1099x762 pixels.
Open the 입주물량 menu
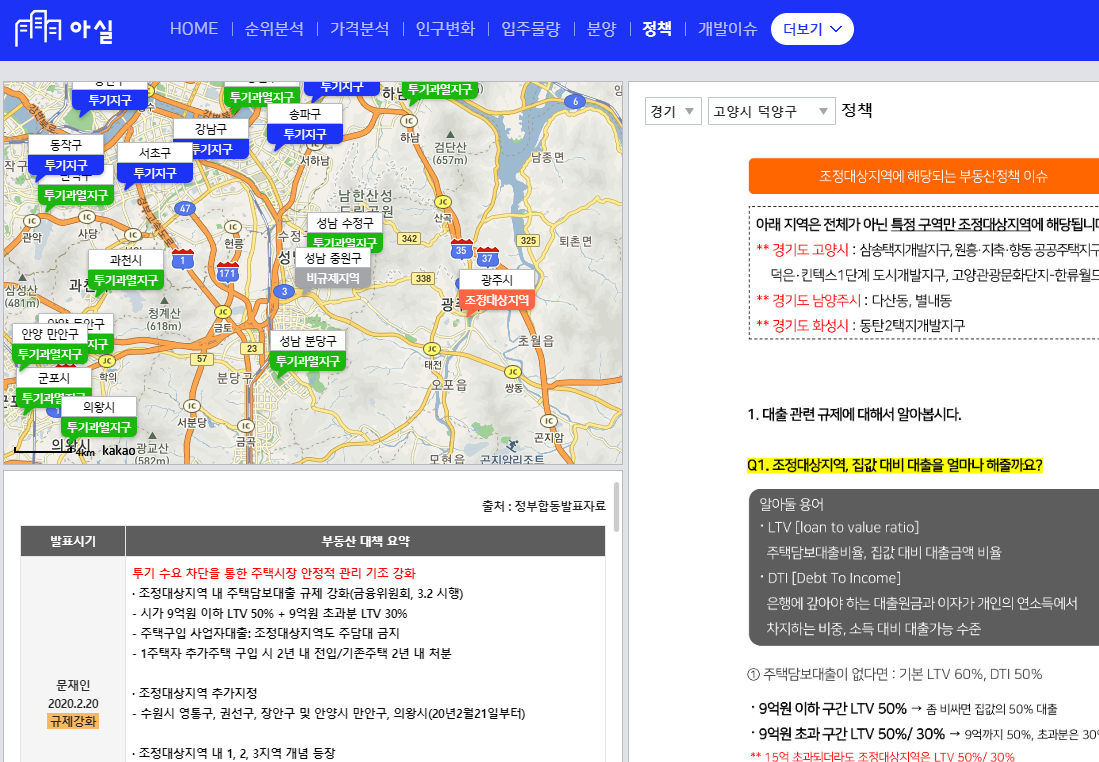point(531,29)
